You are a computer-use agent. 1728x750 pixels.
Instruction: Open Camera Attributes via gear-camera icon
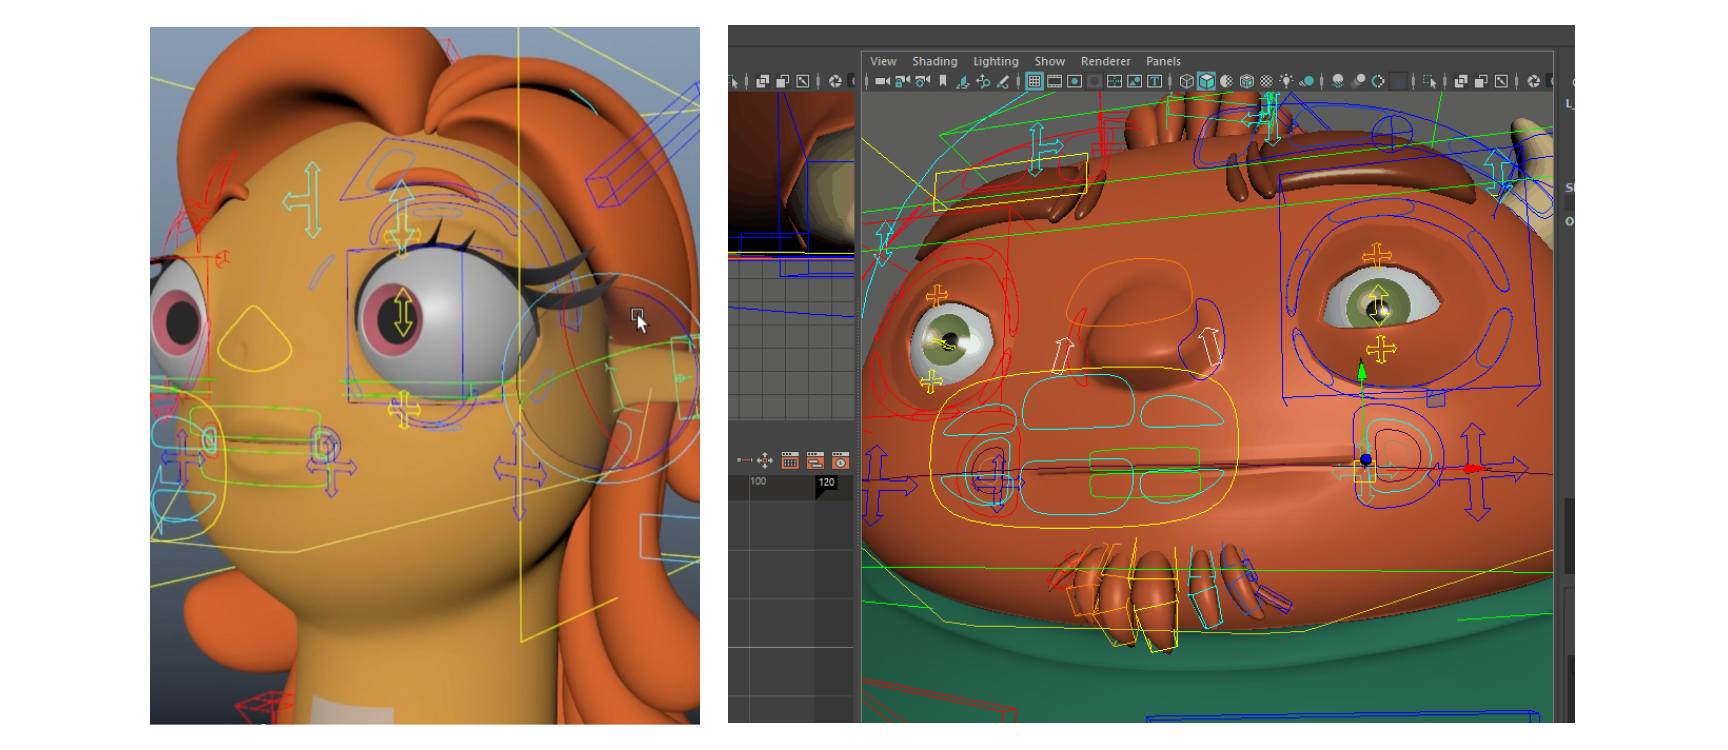922,81
